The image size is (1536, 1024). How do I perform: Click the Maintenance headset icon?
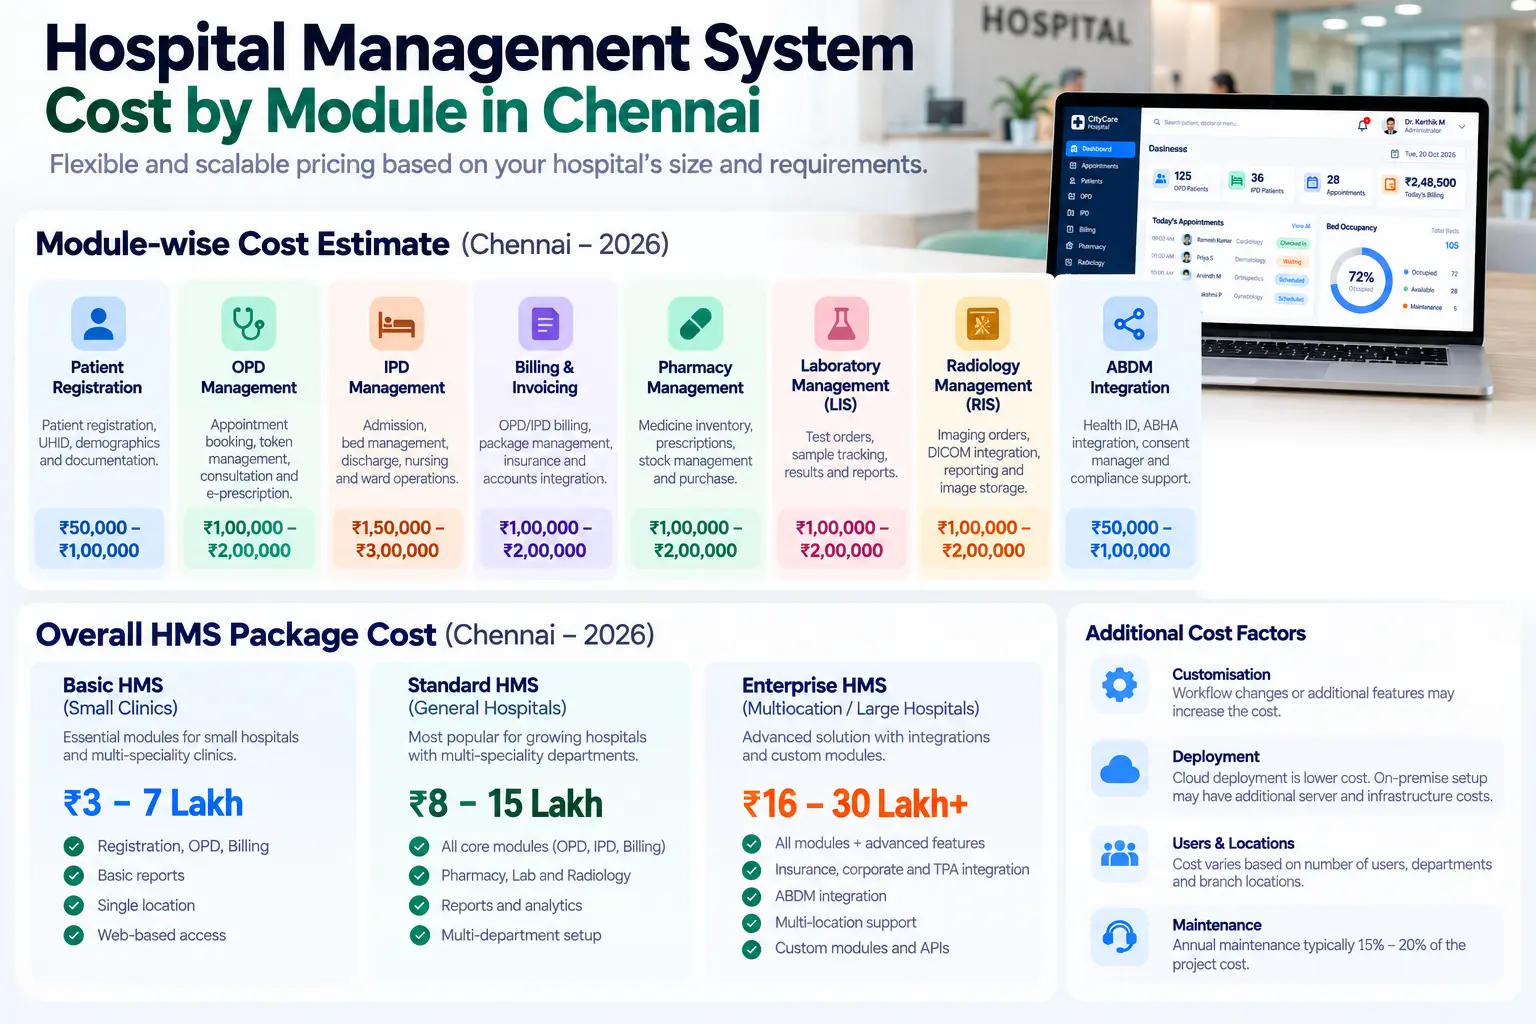[x=1119, y=937]
